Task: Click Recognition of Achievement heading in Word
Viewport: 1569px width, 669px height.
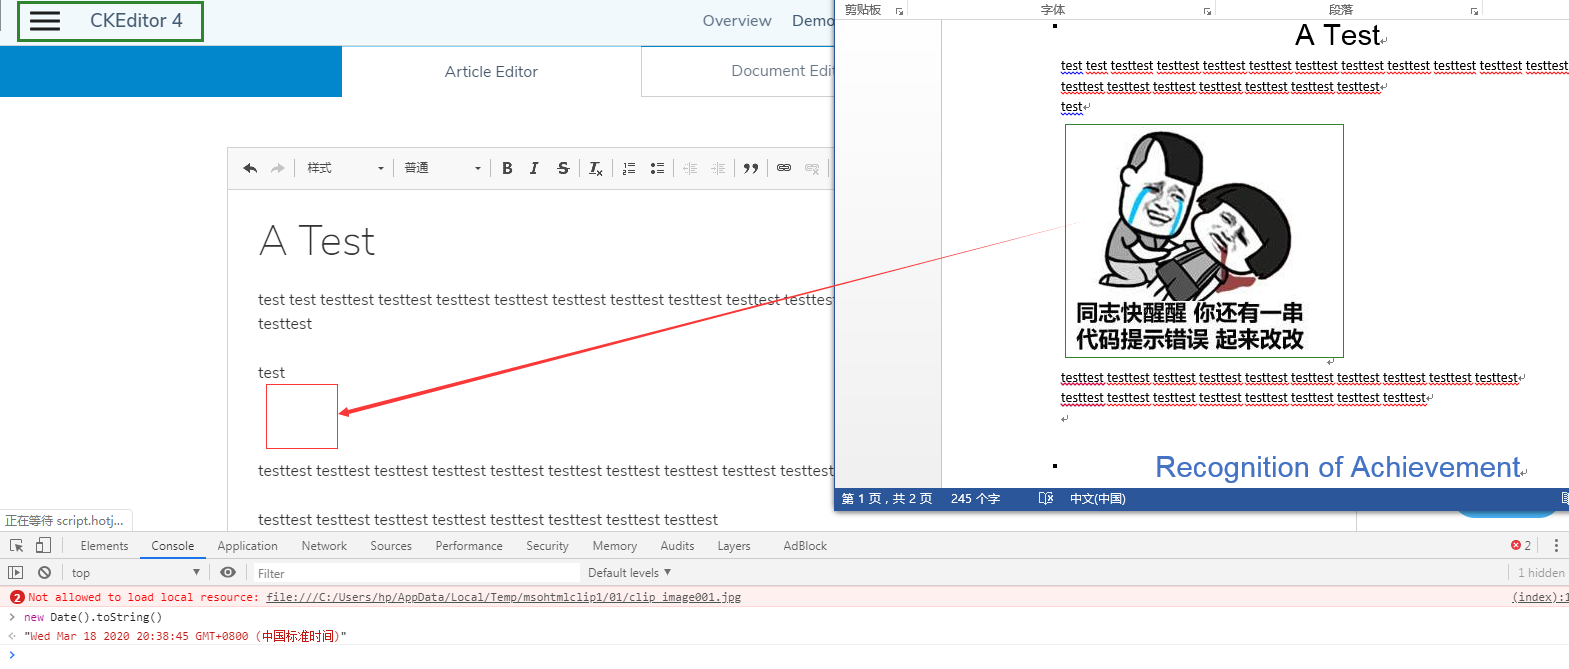Action: coord(1338,467)
